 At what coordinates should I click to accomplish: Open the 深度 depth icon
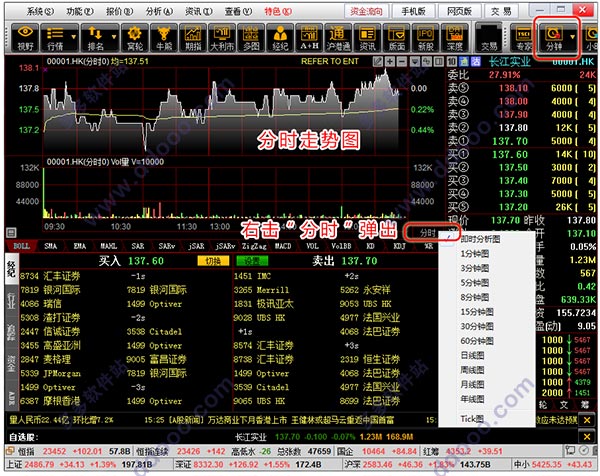[455, 37]
